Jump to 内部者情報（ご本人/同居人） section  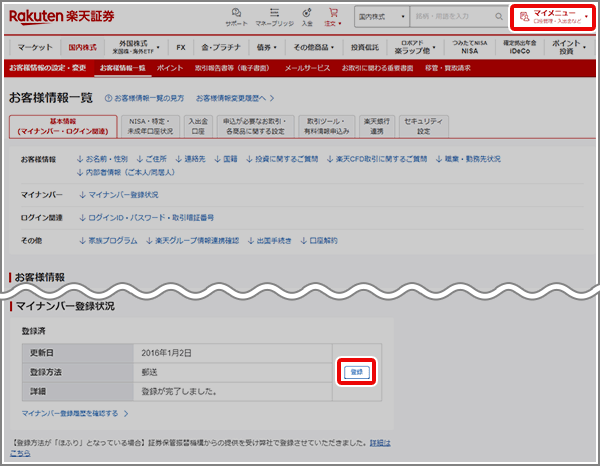point(126,172)
